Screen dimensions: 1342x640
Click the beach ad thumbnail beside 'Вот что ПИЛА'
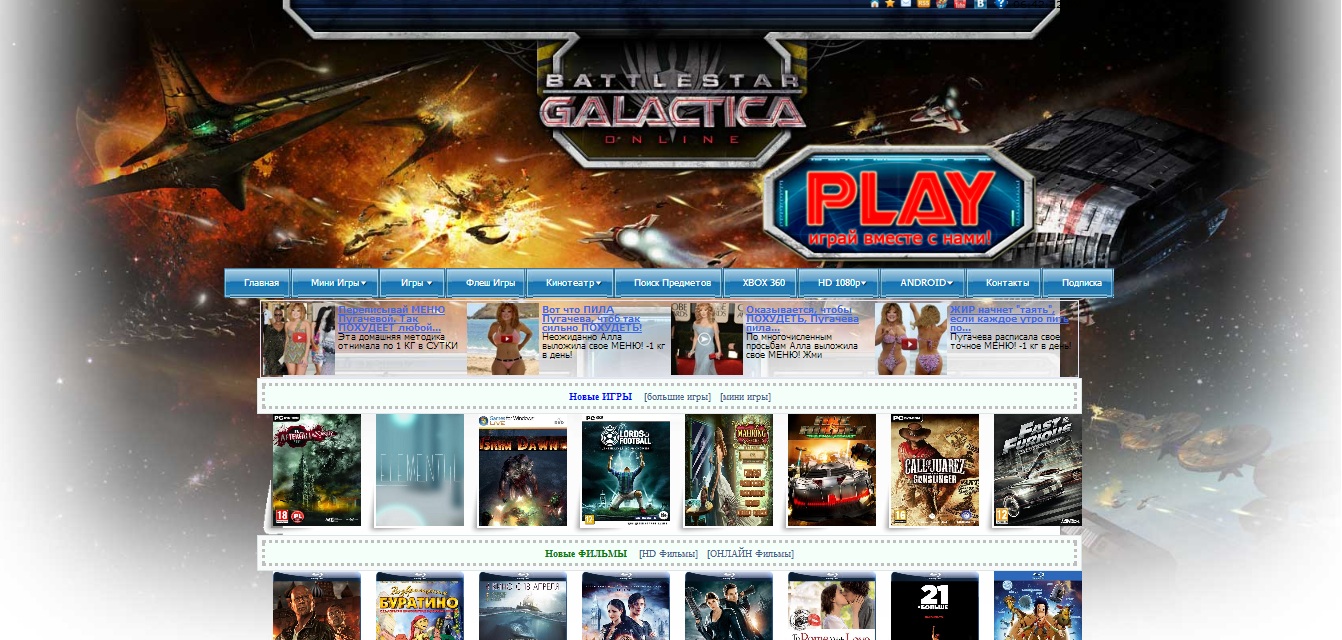(x=503, y=339)
